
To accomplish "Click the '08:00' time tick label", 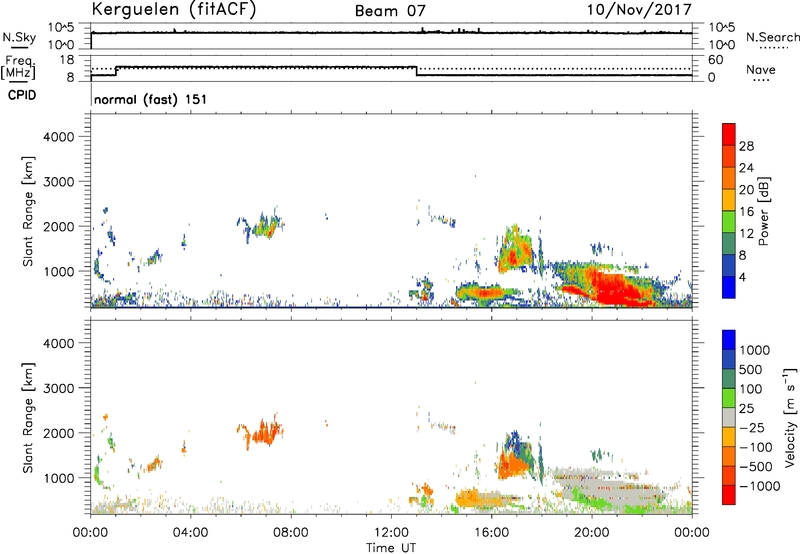I will (291, 533).
